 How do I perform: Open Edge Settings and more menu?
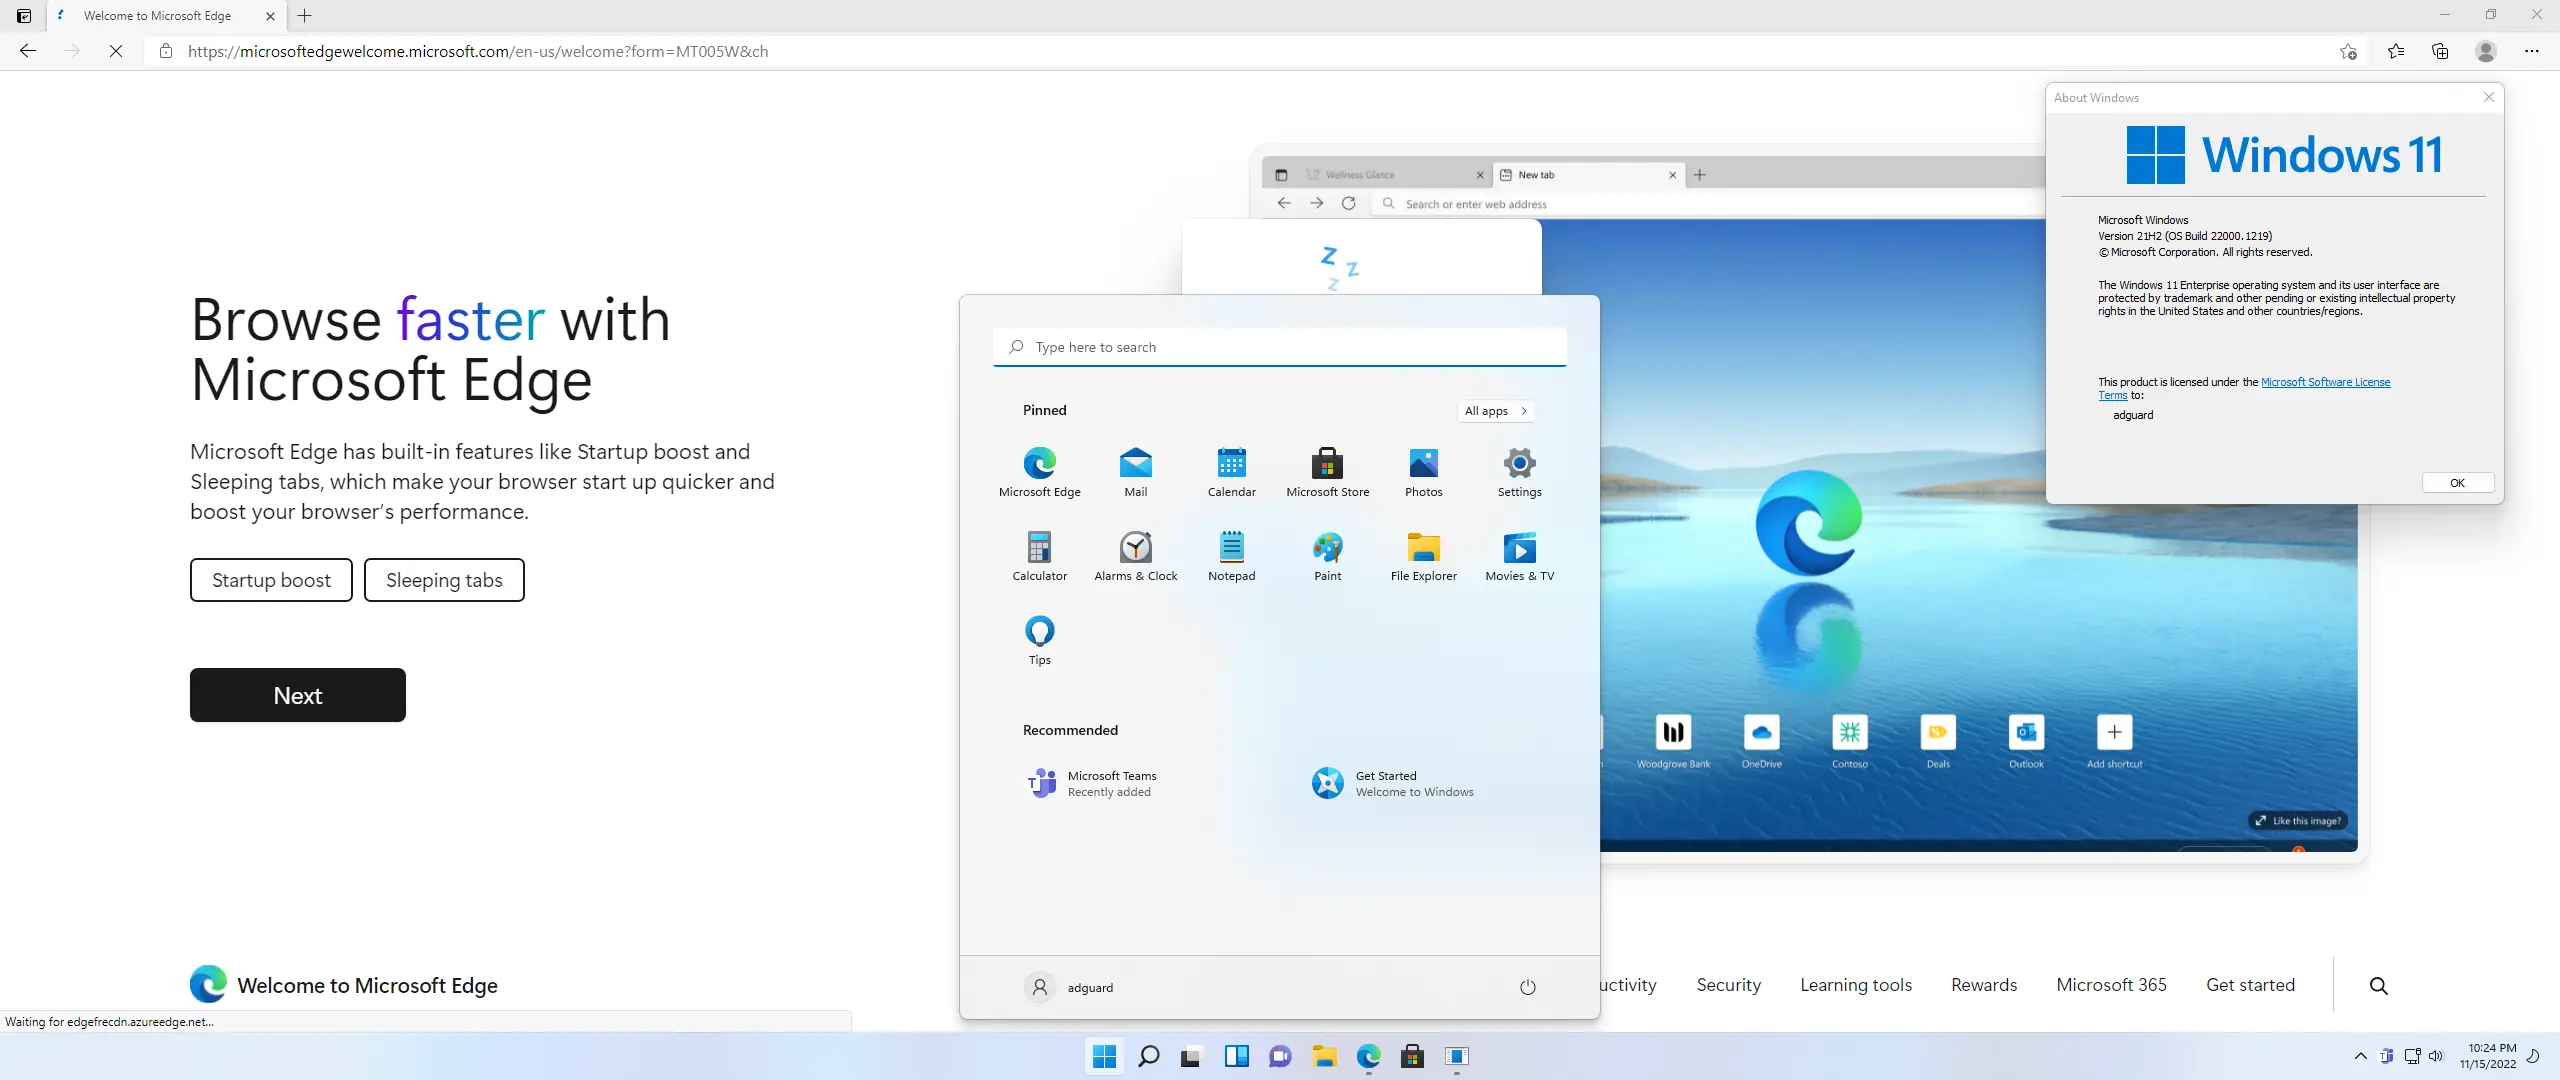click(2531, 51)
